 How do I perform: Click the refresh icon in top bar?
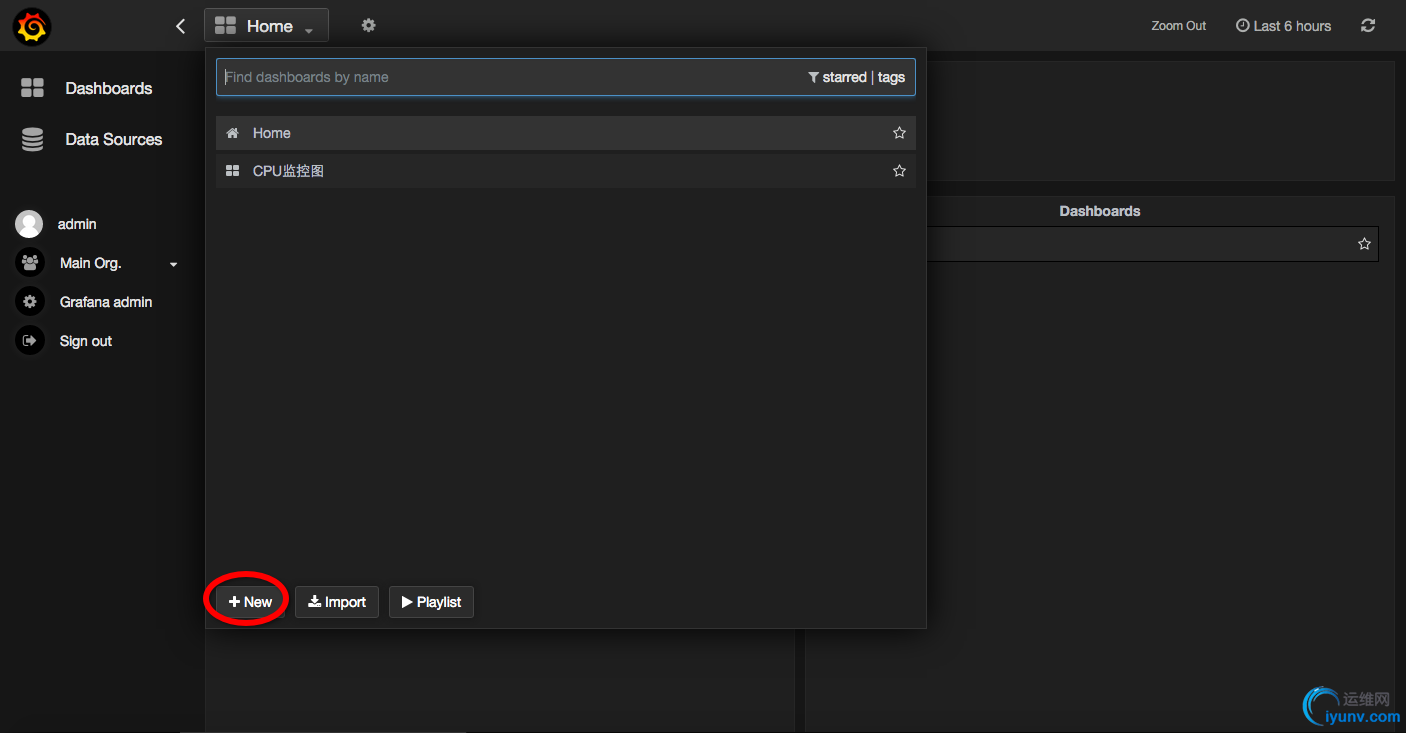tap(1368, 26)
